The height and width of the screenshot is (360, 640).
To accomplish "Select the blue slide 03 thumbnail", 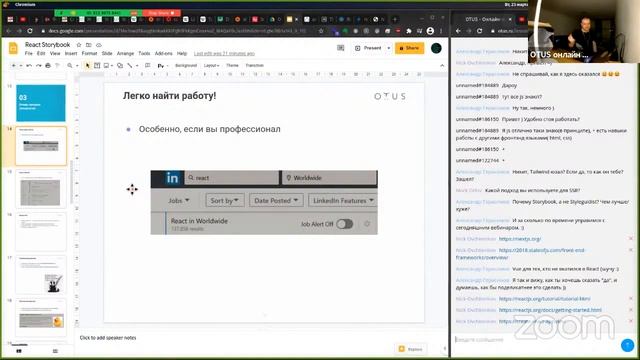I will coord(41,103).
